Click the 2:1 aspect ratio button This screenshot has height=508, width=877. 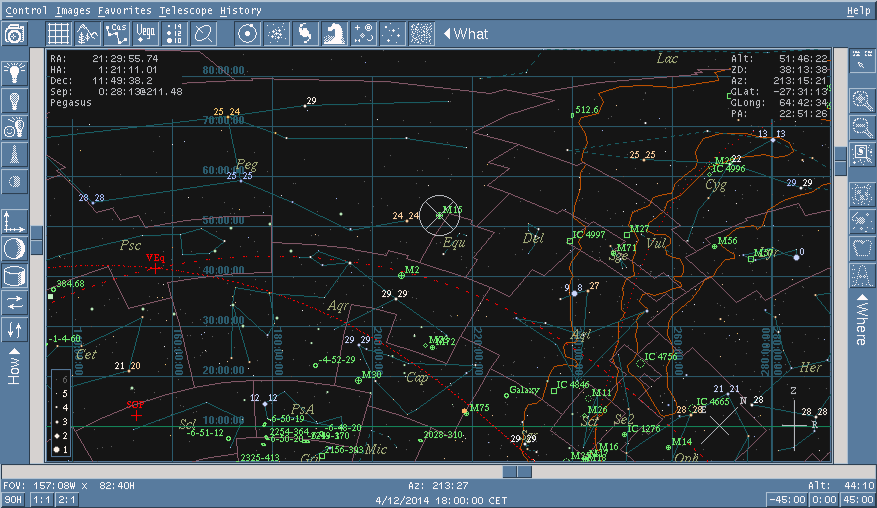[x=67, y=499]
